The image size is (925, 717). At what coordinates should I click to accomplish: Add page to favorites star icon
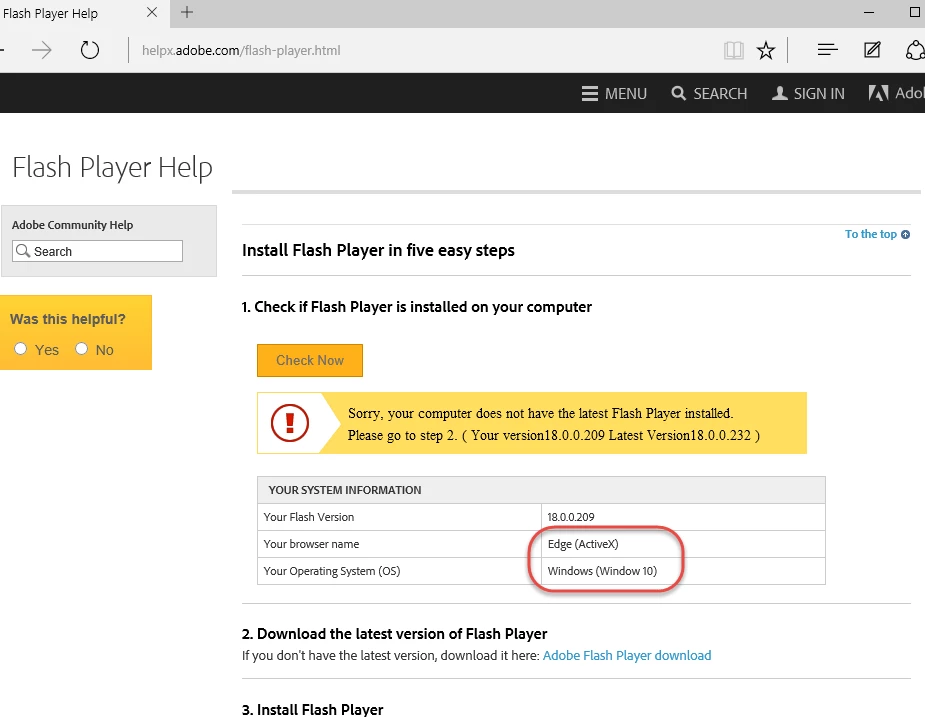tap(766, 50)
